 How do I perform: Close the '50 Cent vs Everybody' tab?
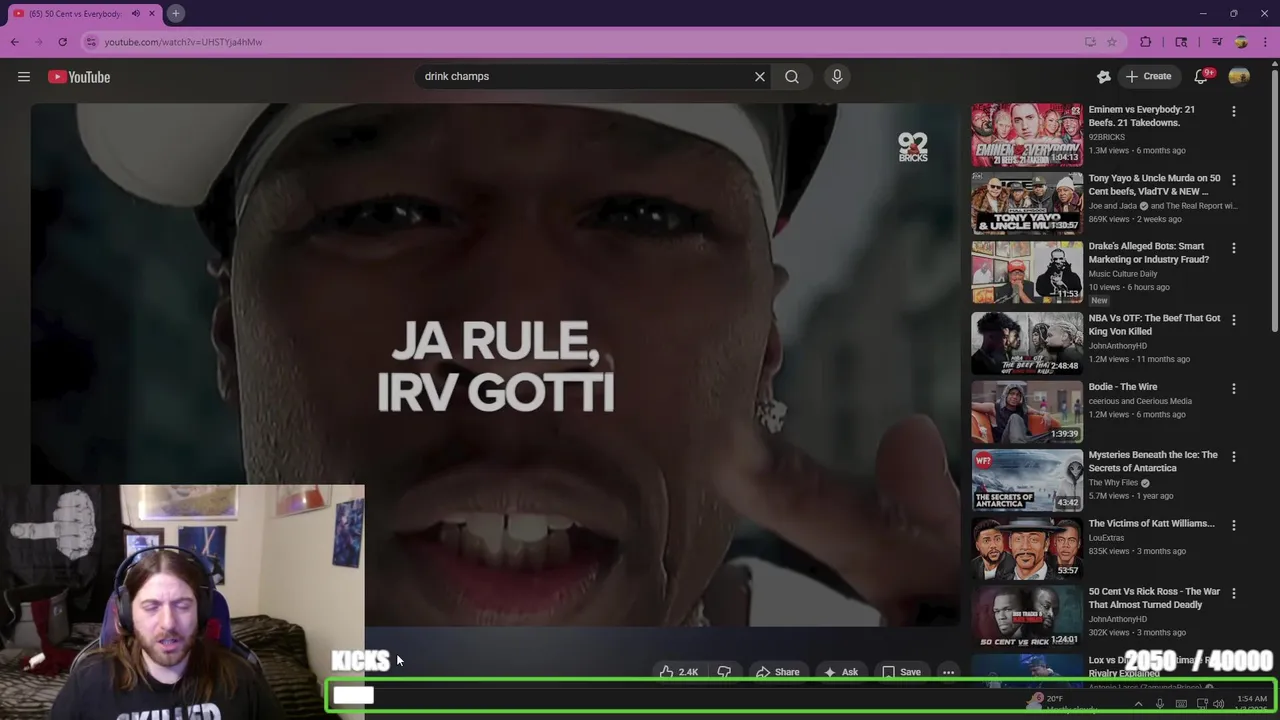point(152,14)
